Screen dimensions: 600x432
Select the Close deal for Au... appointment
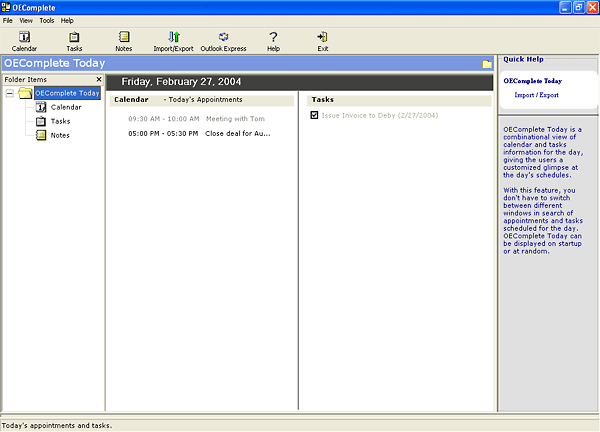(238, 134)
